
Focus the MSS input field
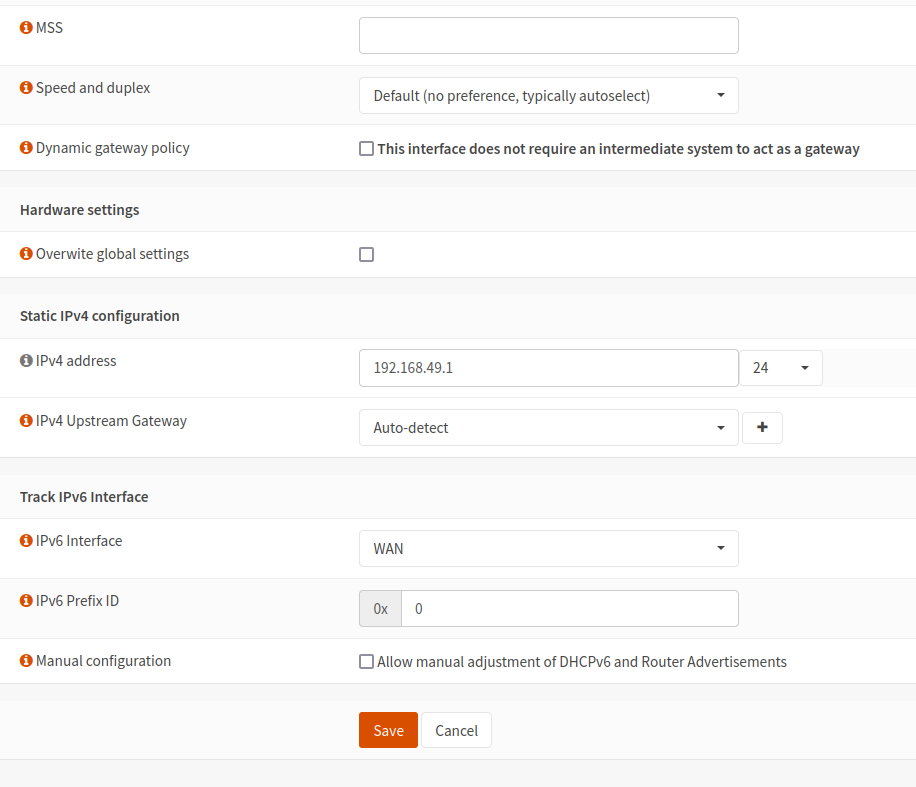pos(548,35)
